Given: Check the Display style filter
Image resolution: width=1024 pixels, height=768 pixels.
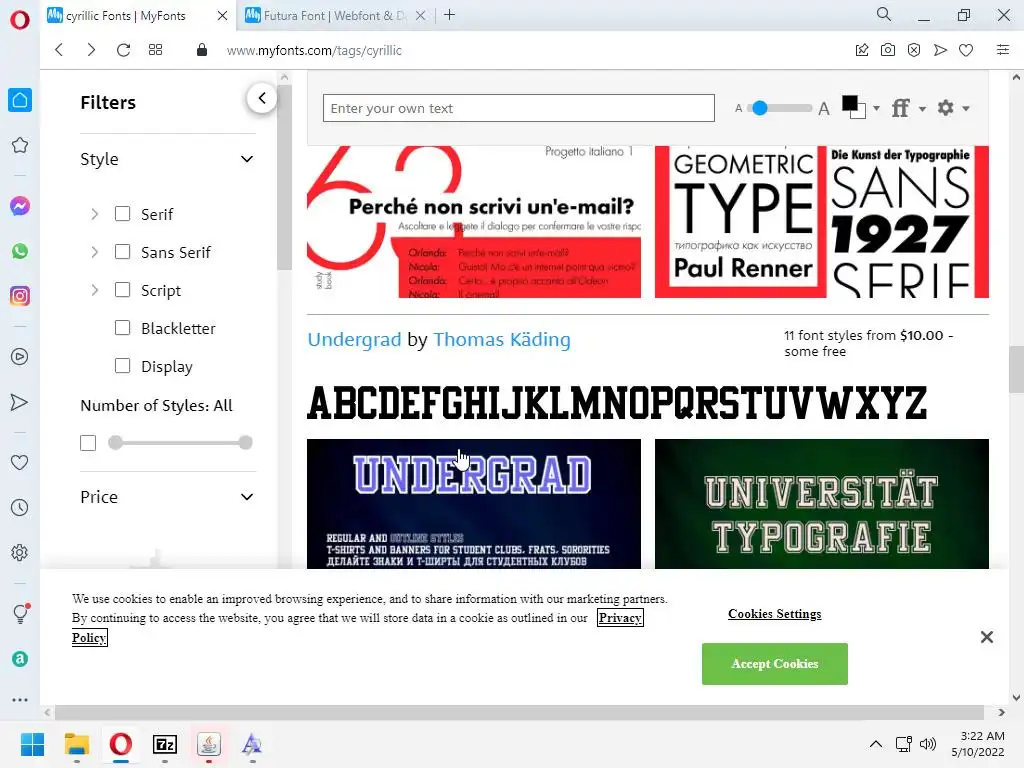Looking at the screenshot, I should (x=122, y=365).
